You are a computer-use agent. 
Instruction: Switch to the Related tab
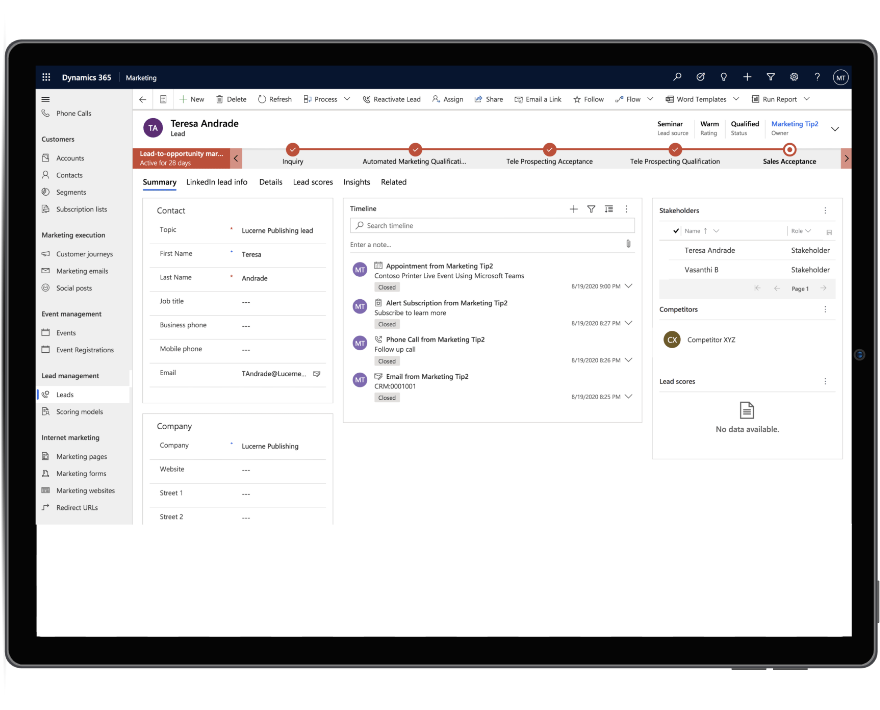pos(393,182)
